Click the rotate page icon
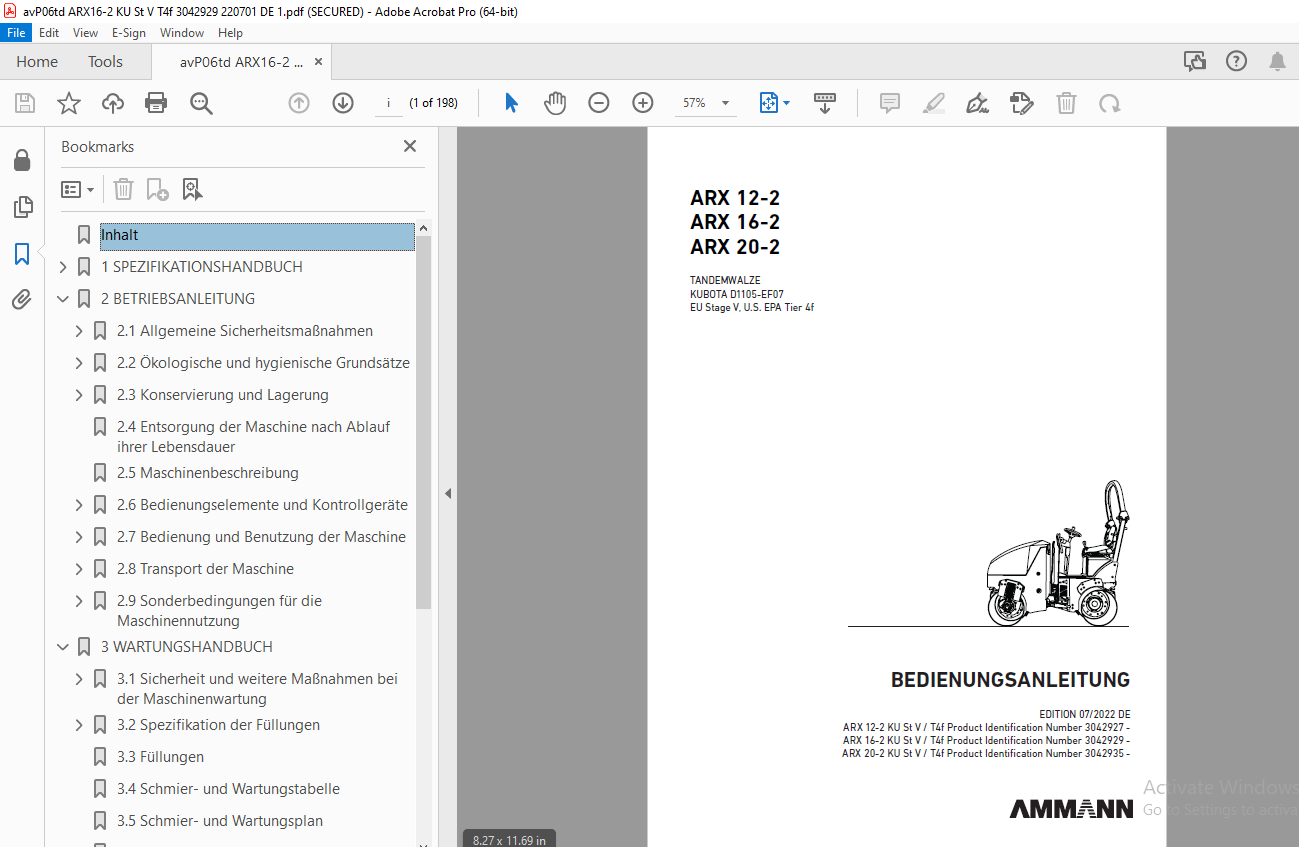The image size is (1299, 847). pyautogui.click(x=1109, y=103)
